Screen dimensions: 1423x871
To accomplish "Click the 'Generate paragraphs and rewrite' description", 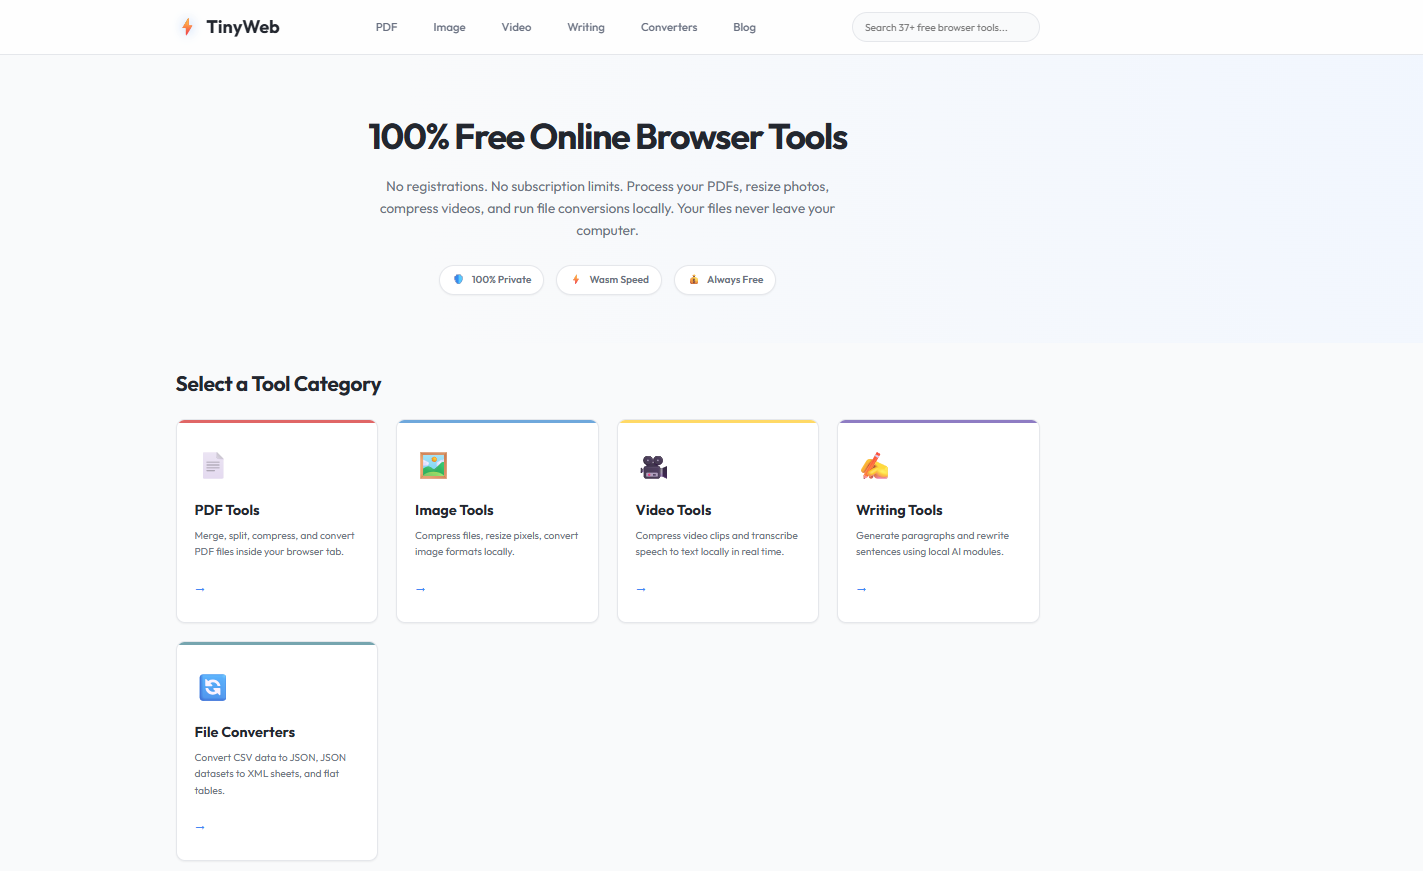I will 932,544.
